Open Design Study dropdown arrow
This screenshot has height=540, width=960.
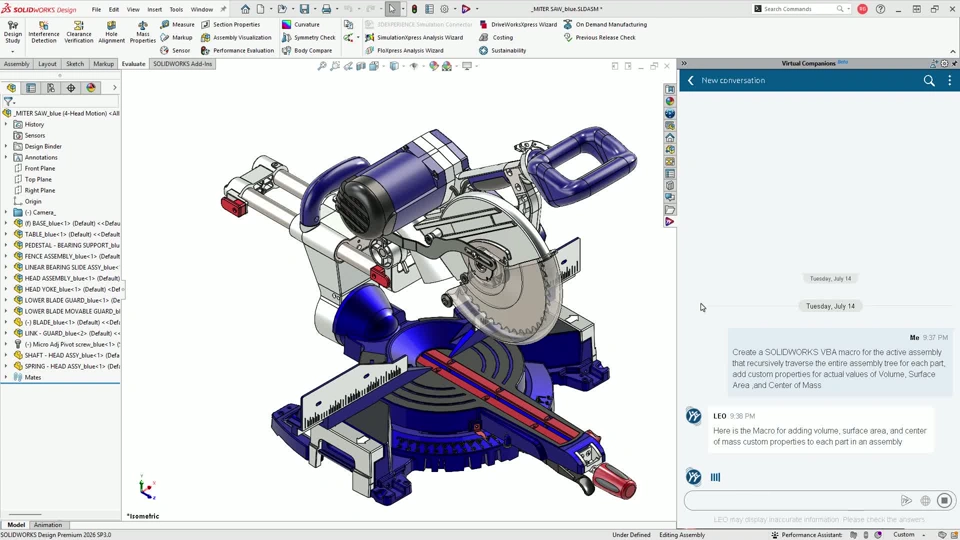[x=13, y=51]
